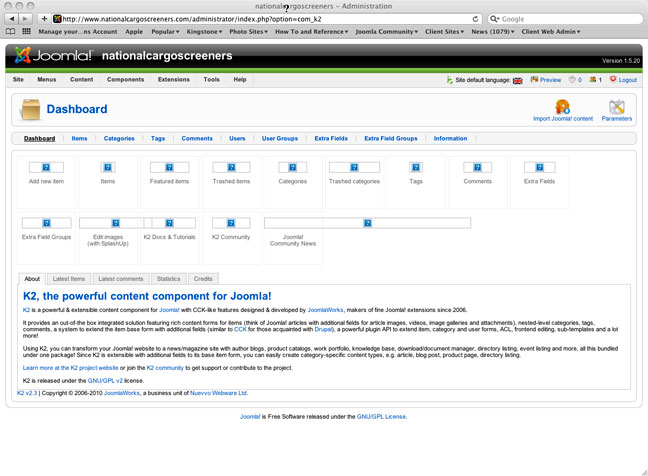Image resolution: width=648 pixels, height=476 pixels.
Task: Open the Site menu
Action: click(18, 79)
